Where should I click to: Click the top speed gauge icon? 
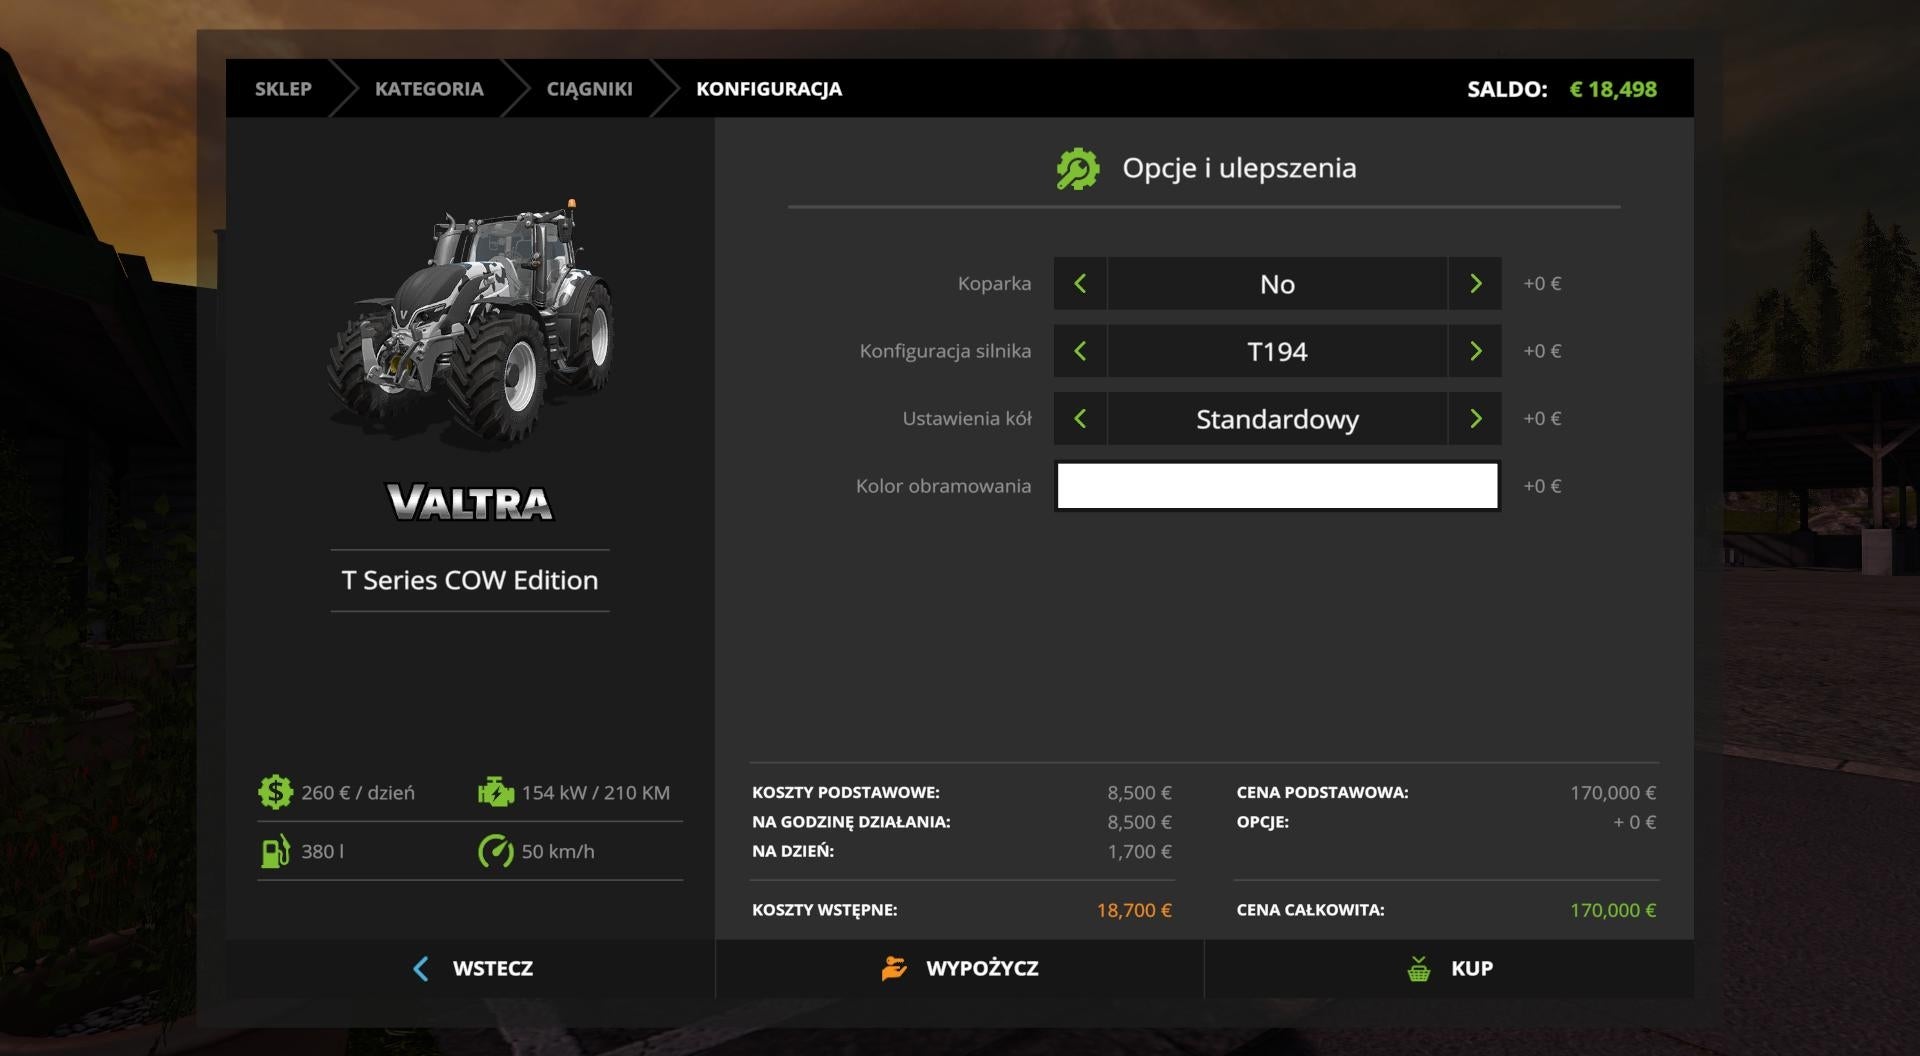(495, 851)
